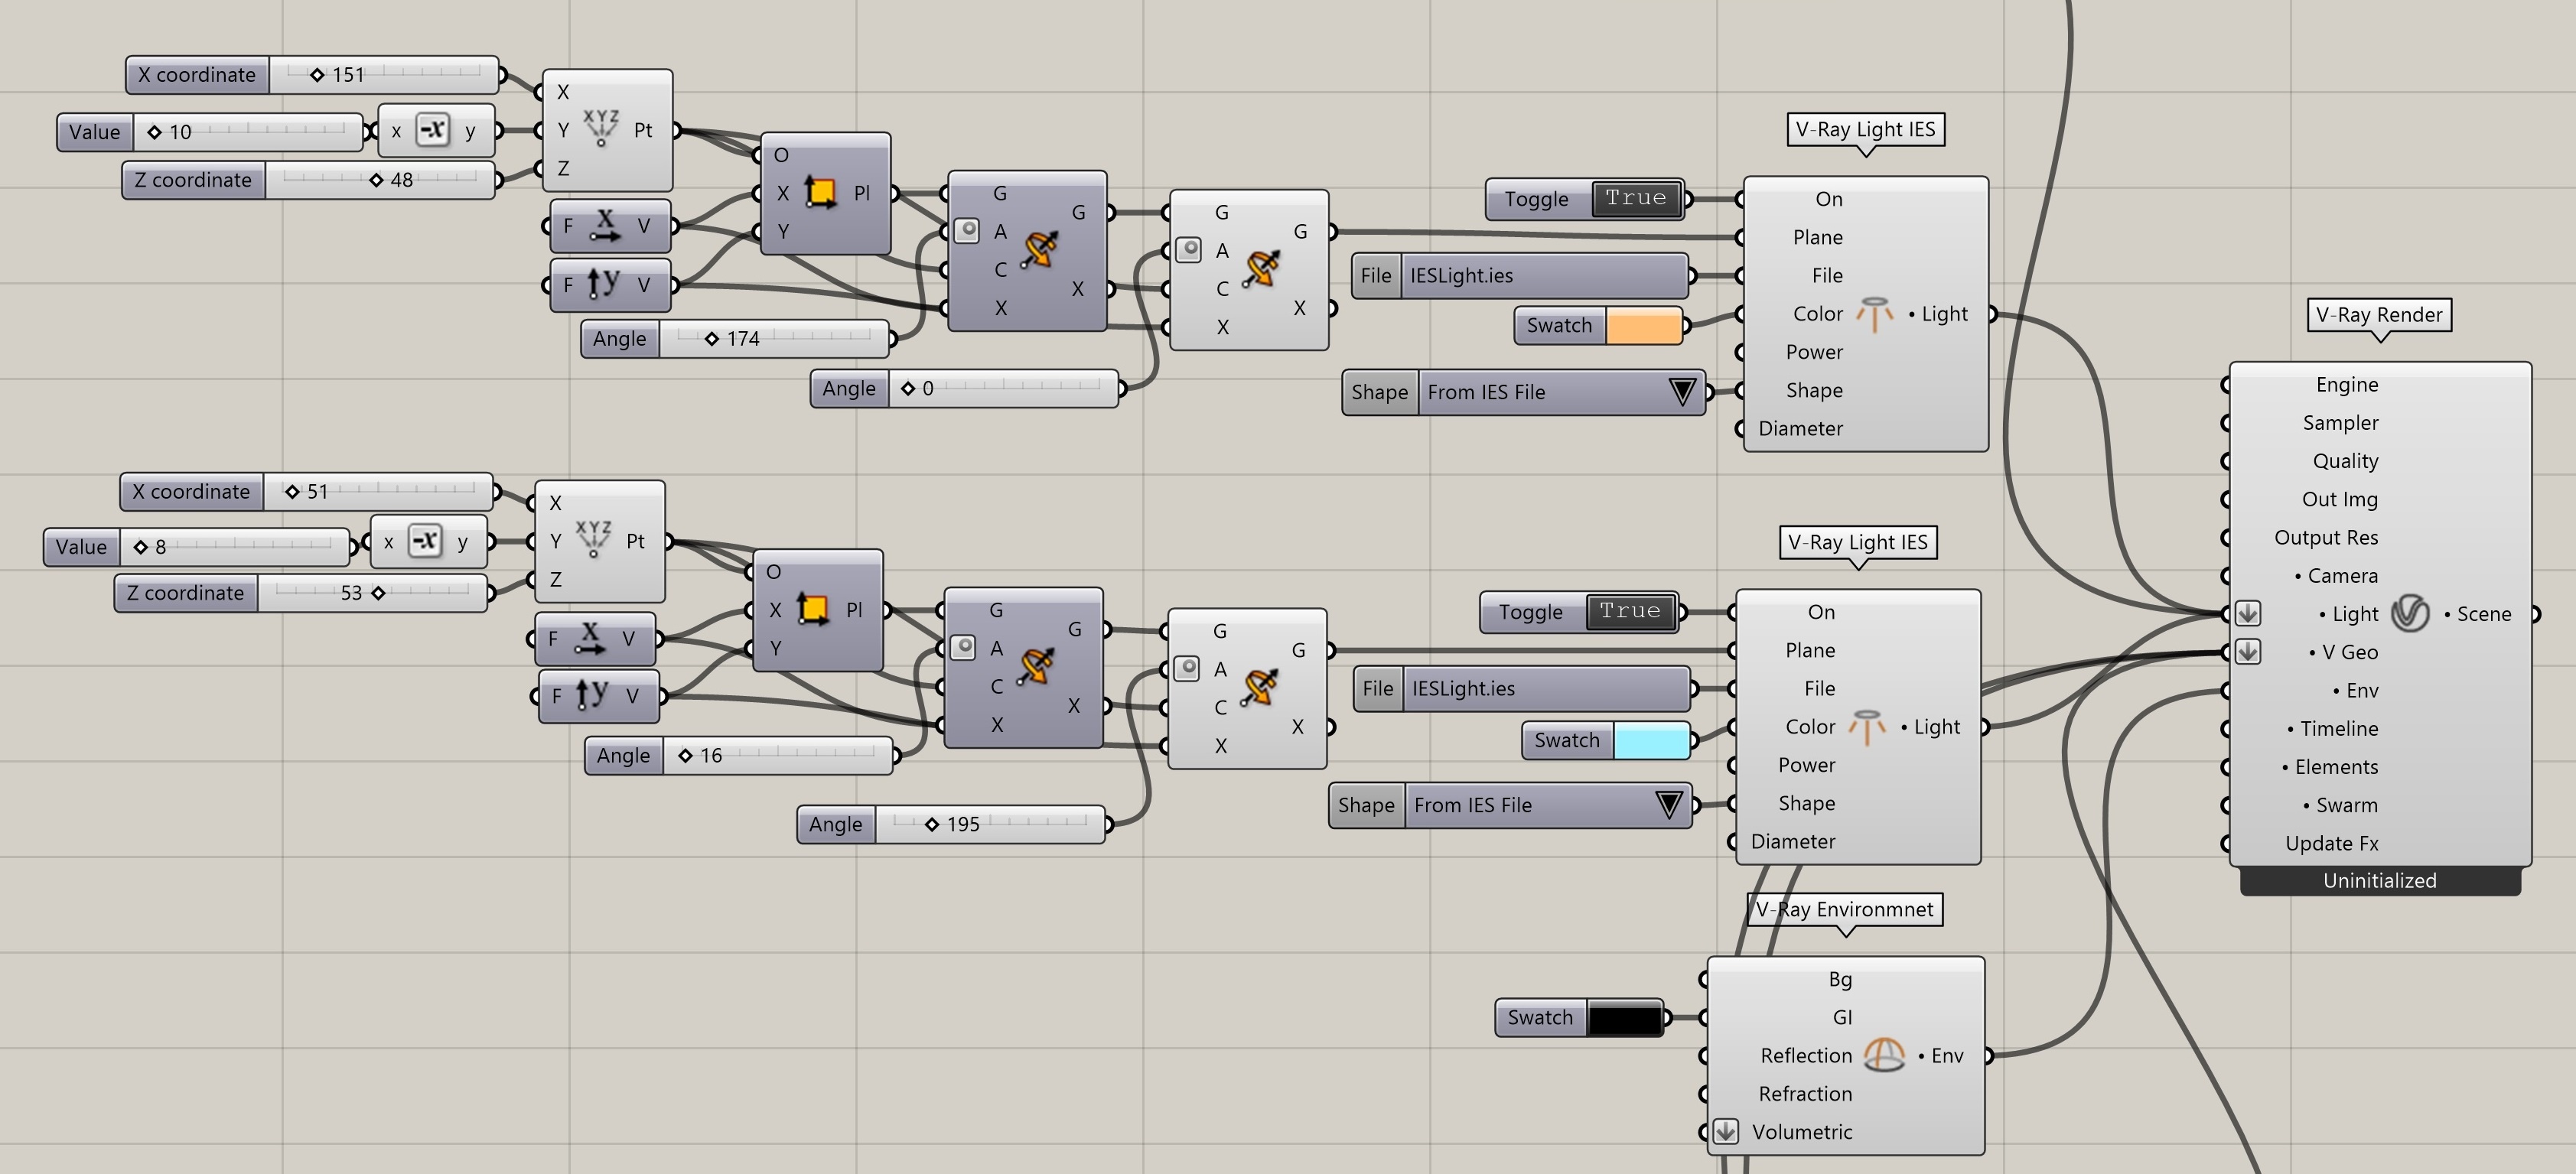
Task: Click degrees icon on first bottom Rotate's A input
Action: coord(963,647)
